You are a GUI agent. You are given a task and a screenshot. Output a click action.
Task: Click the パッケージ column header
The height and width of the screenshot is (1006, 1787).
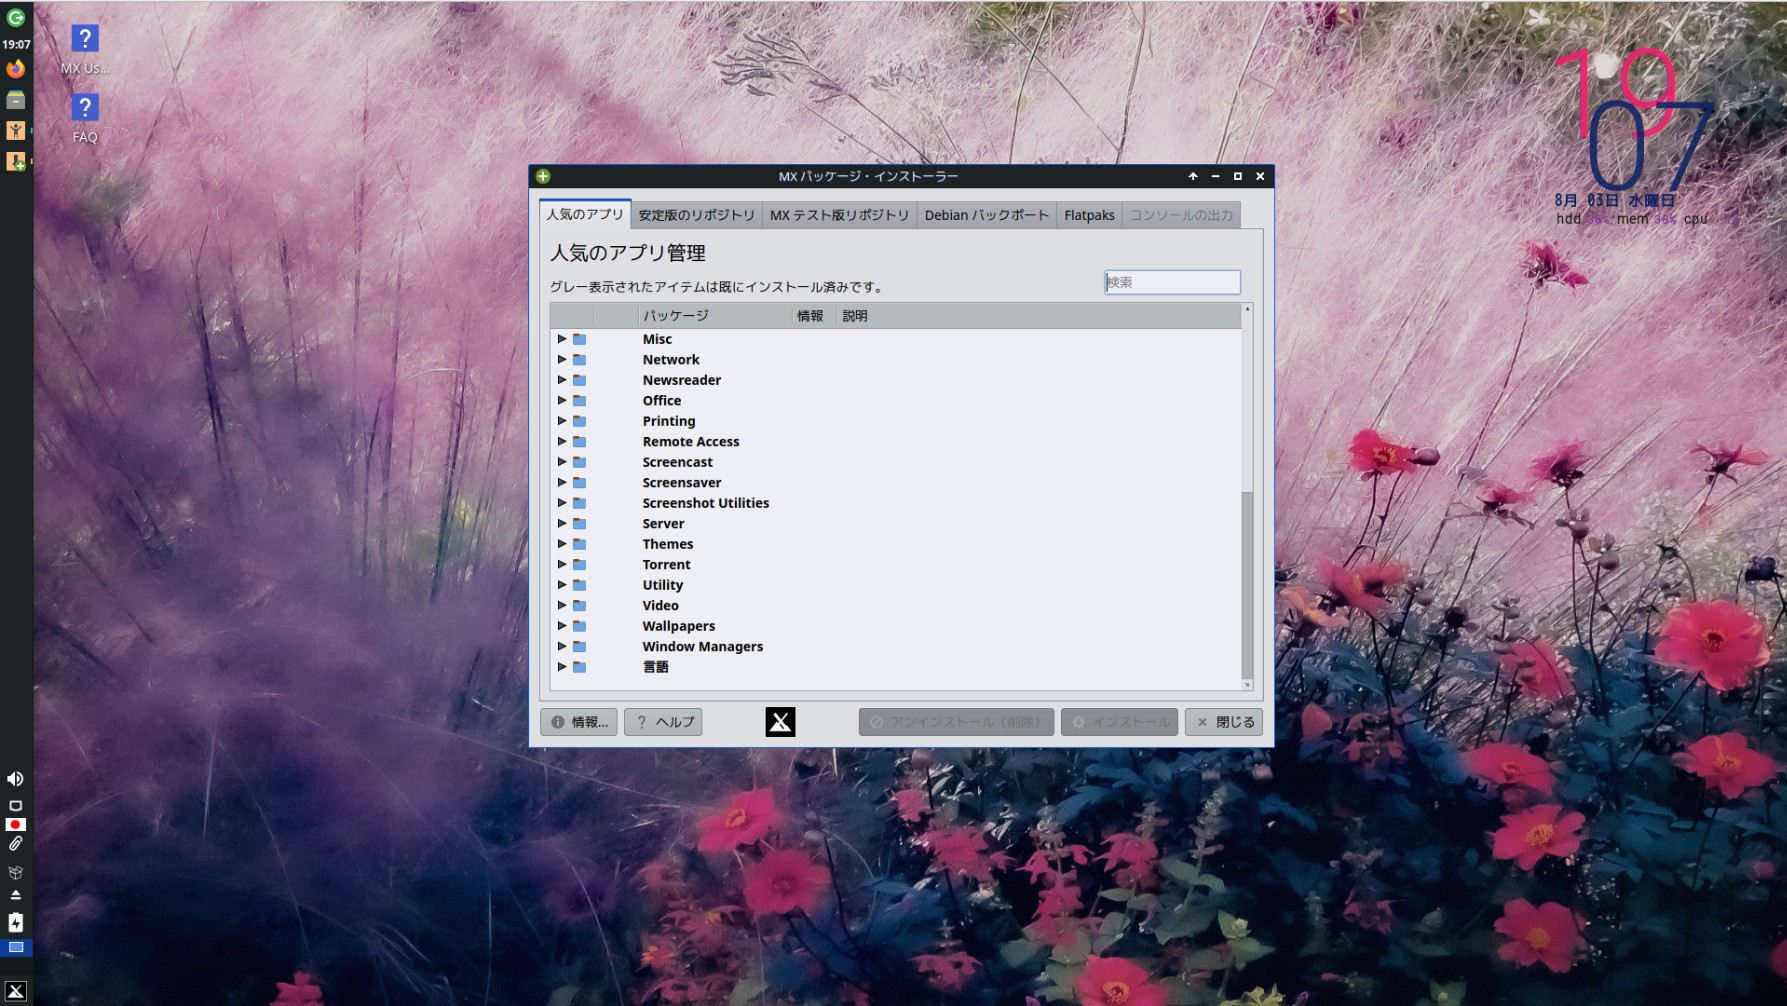pos(714,316)
